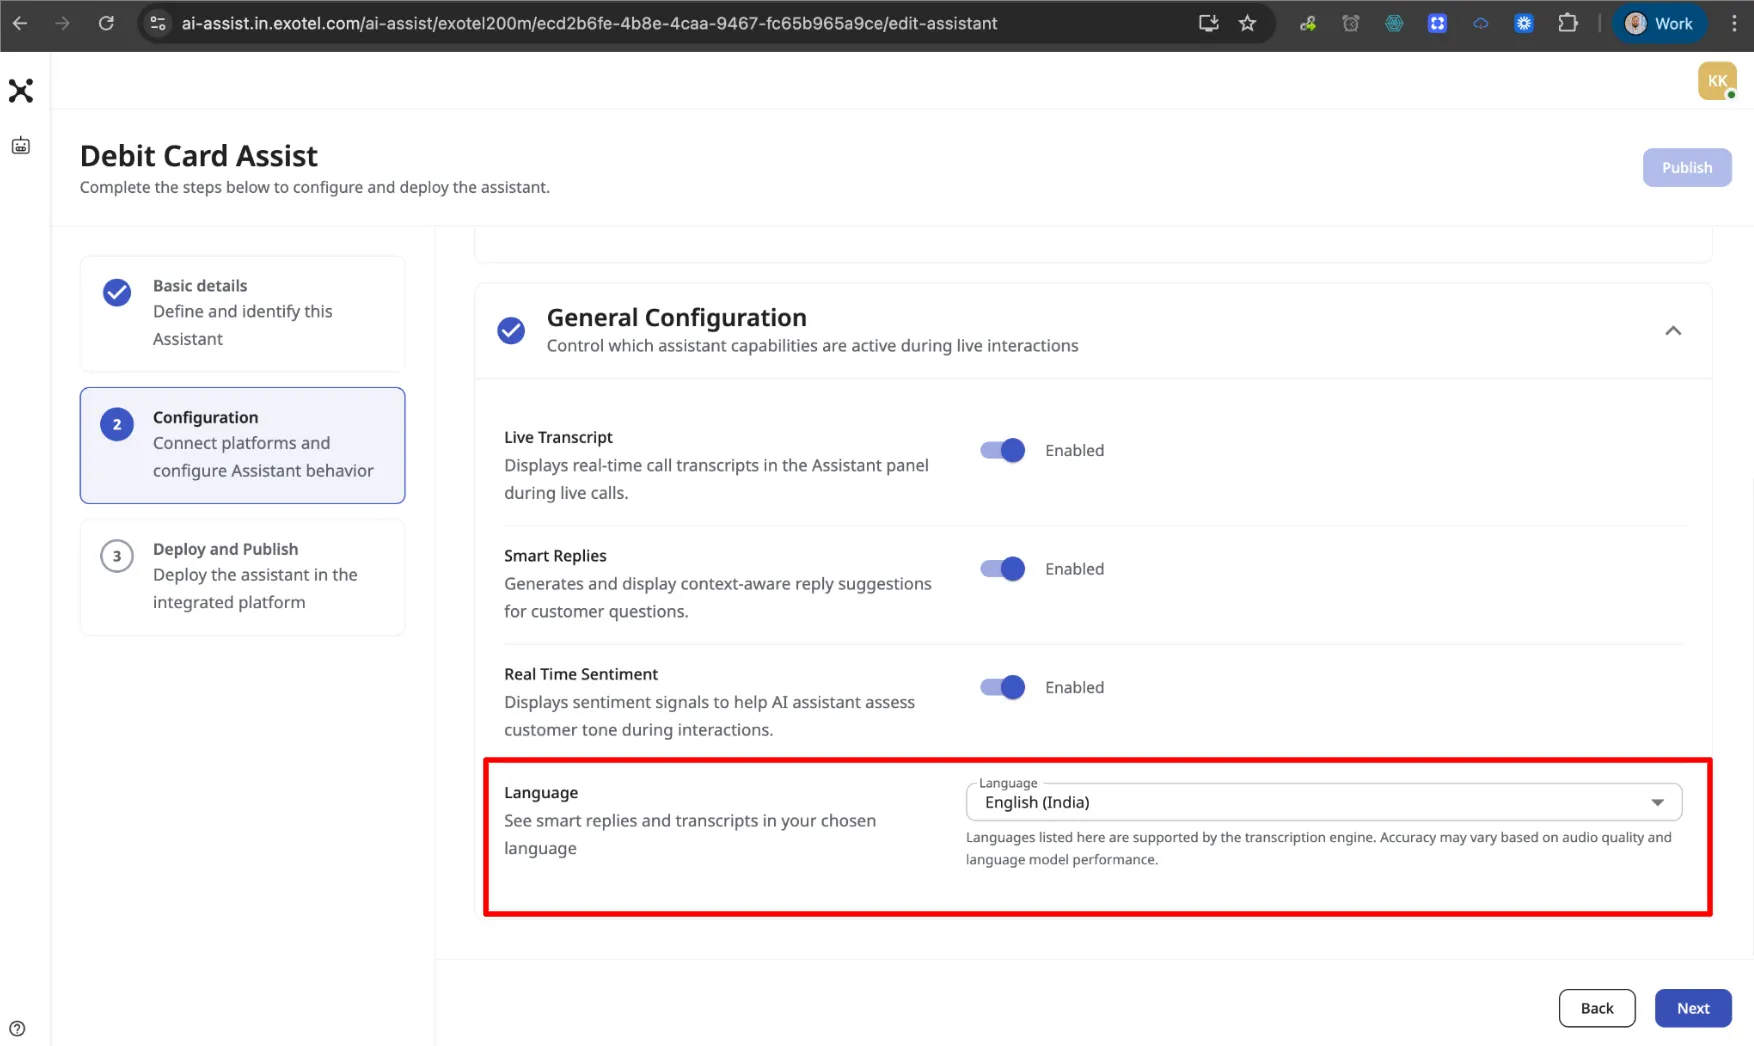Go back with browser back arrow

pyautogui.click(x=20, y=23)
